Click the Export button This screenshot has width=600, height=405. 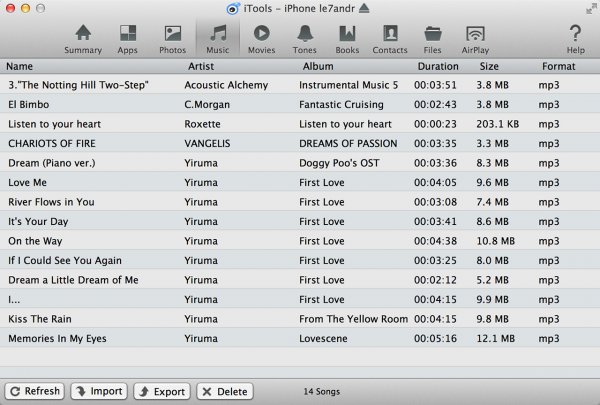(162, 391)
